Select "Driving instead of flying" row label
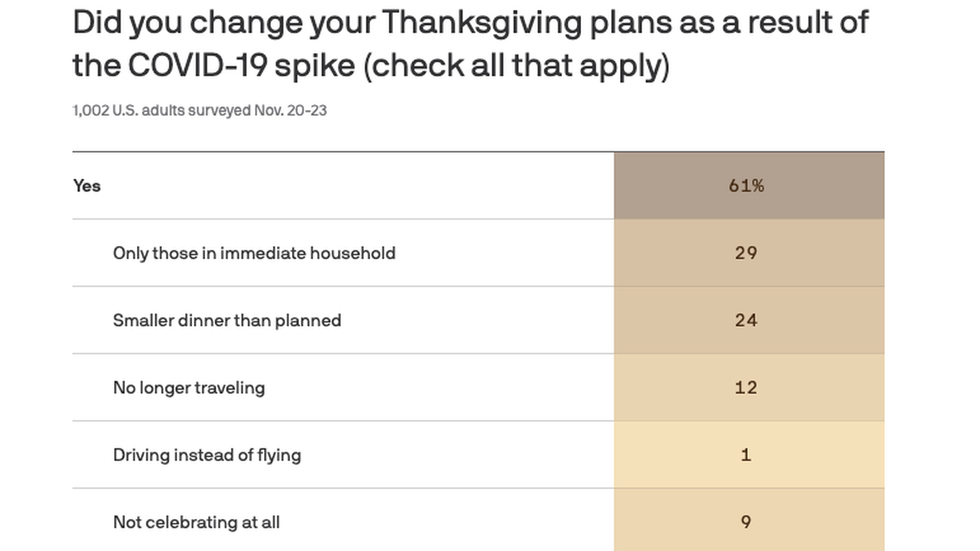 [207, 455]
